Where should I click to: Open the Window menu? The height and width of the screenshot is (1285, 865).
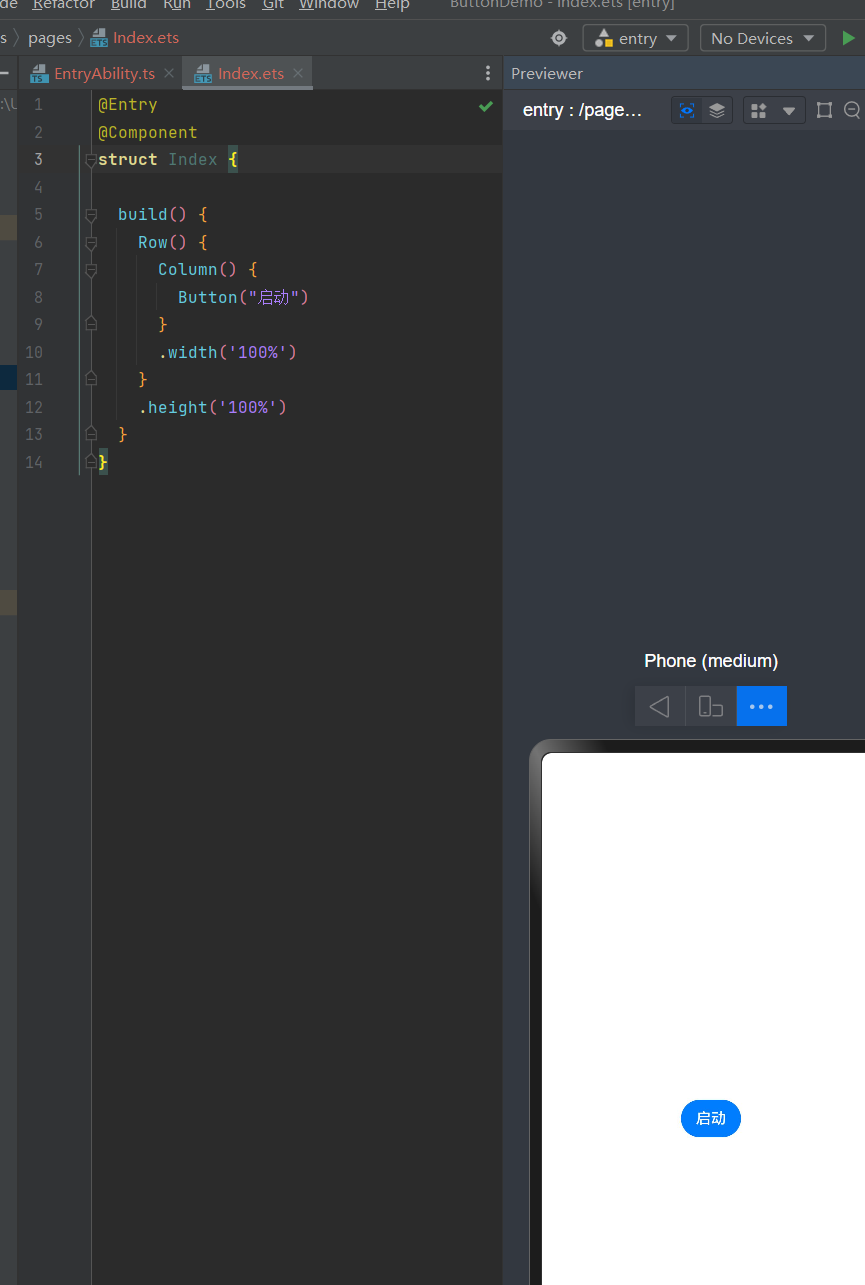(x=329, y=5)
